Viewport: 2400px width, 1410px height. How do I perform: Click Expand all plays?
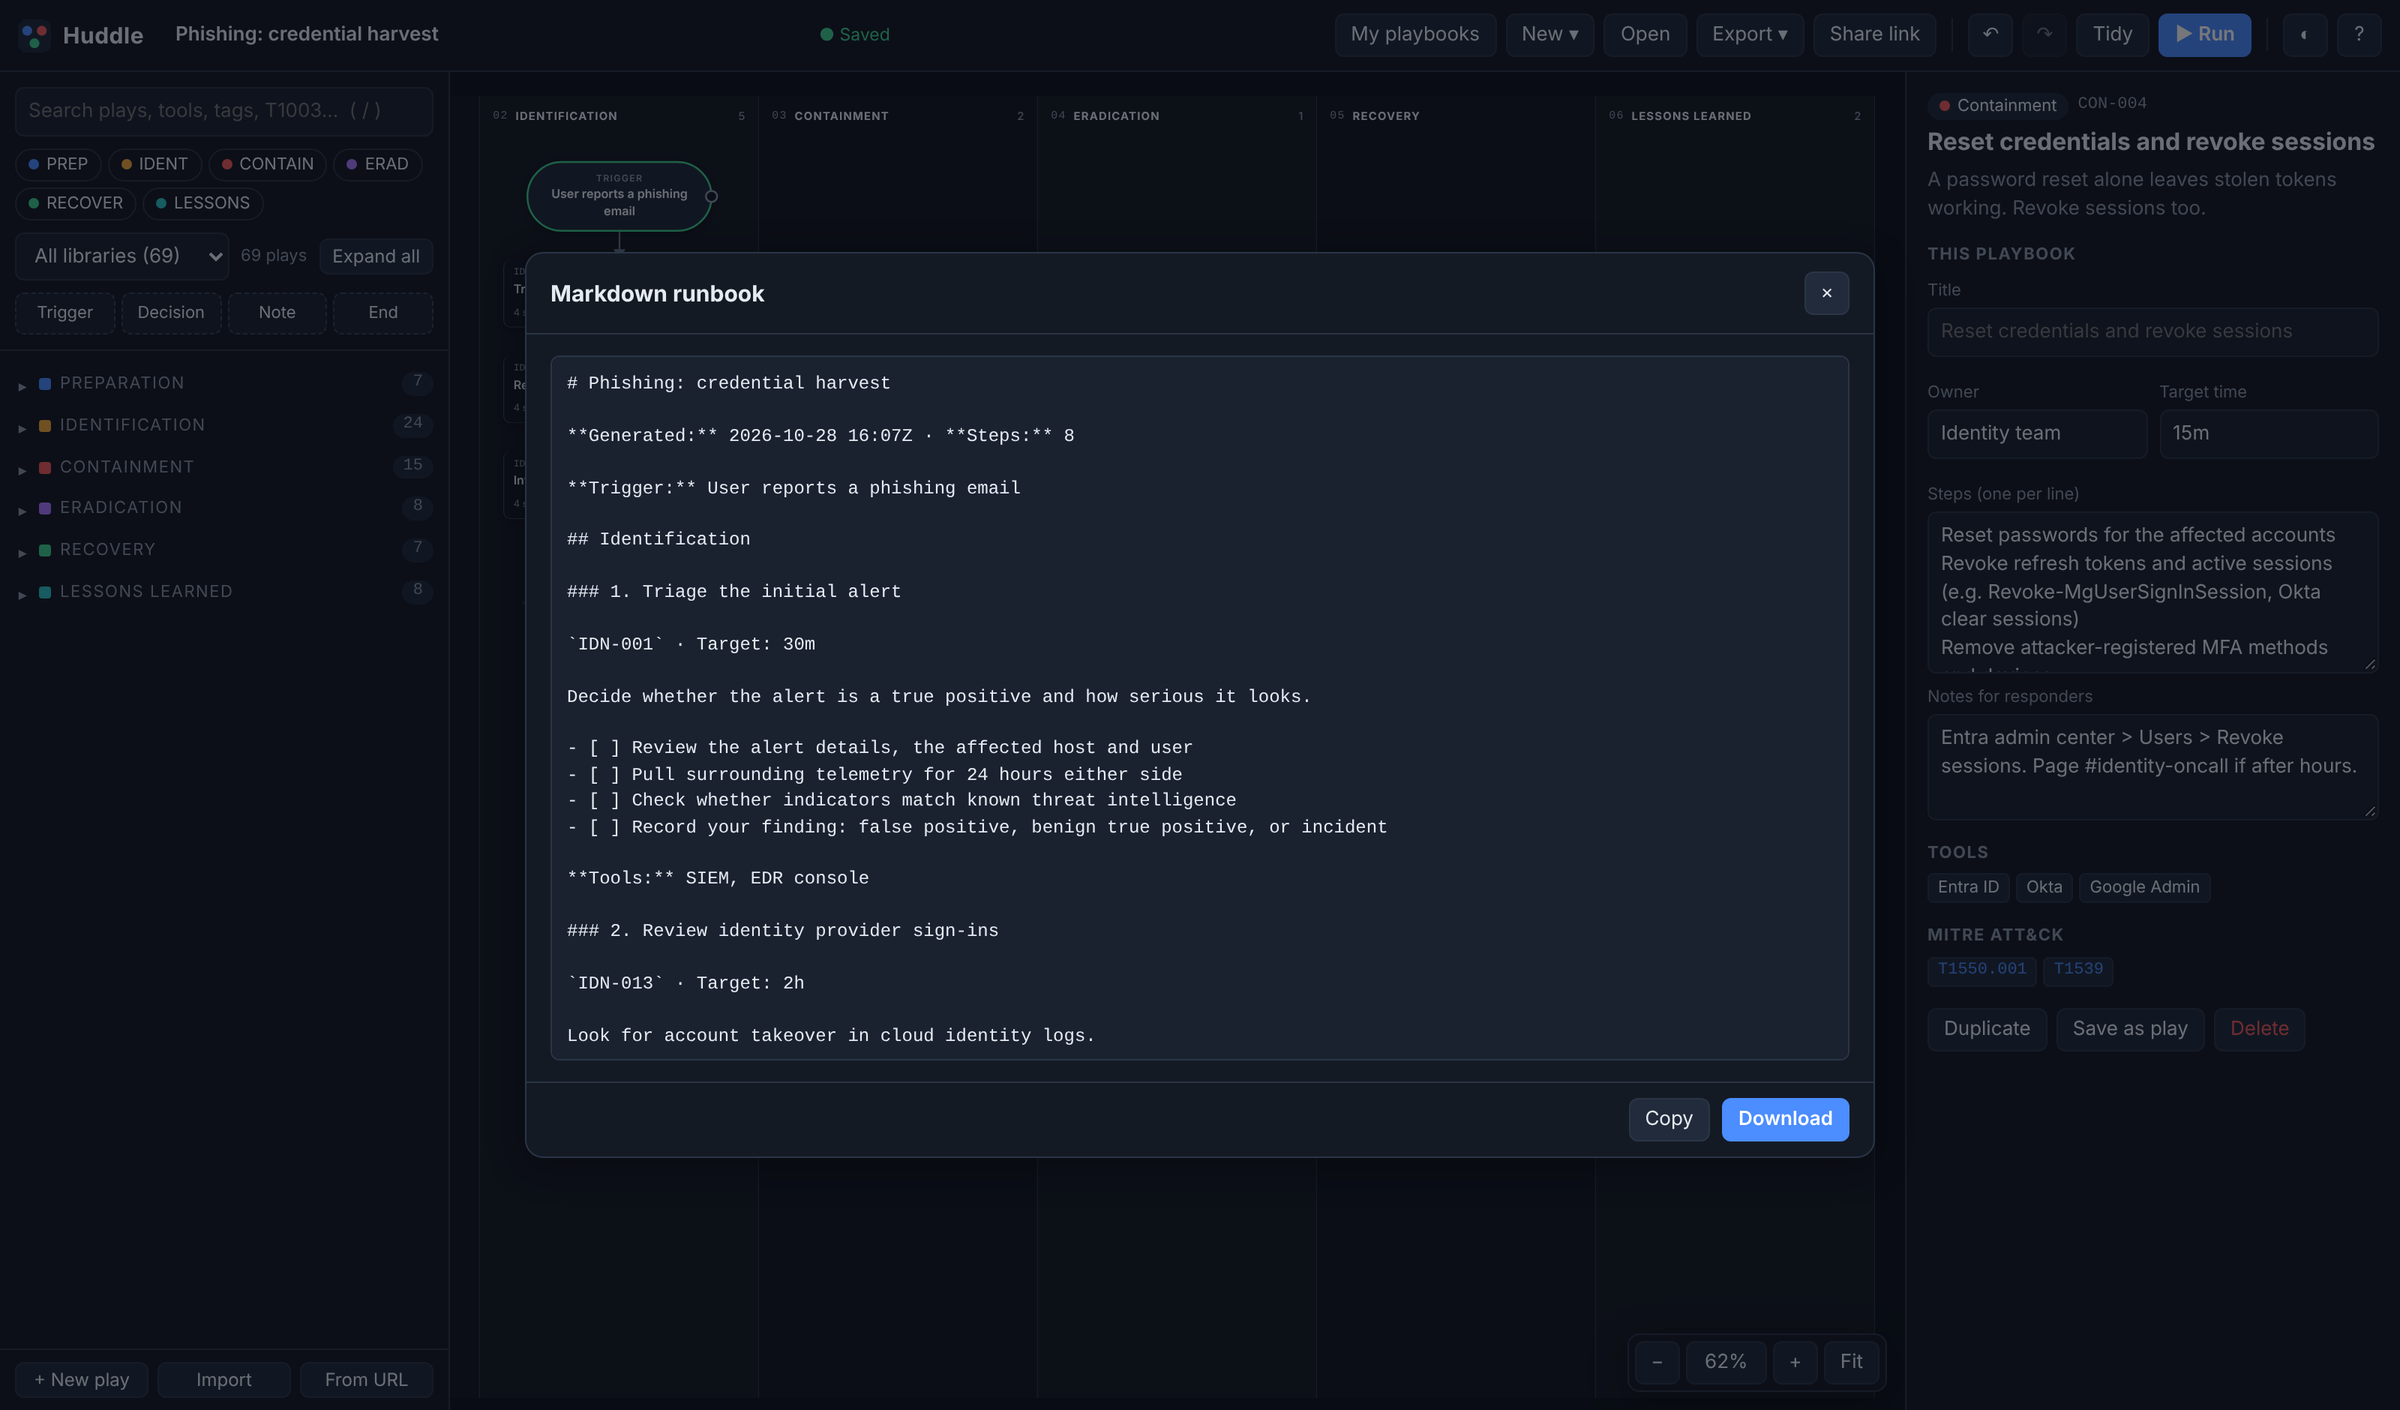click(x=376, y=256)
